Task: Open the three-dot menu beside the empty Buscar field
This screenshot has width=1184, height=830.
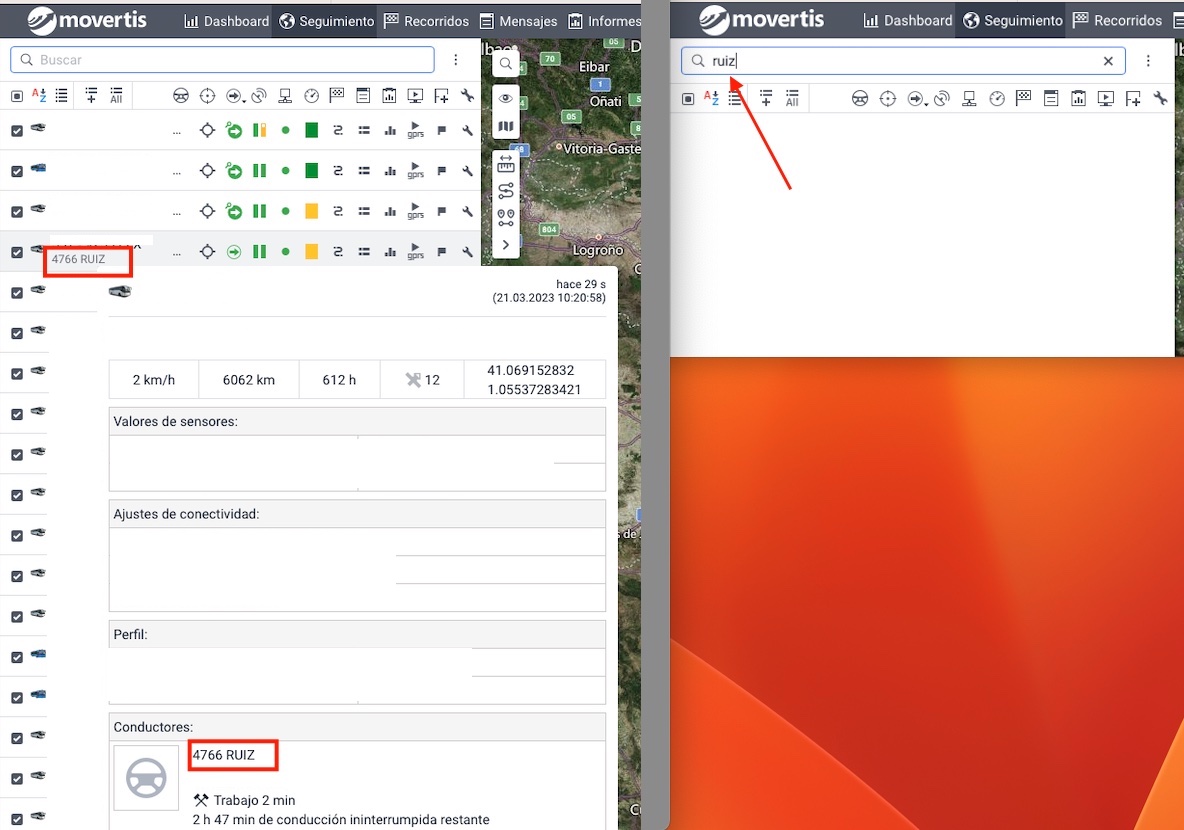Action: pyautogui.click(x=456, y=60)
